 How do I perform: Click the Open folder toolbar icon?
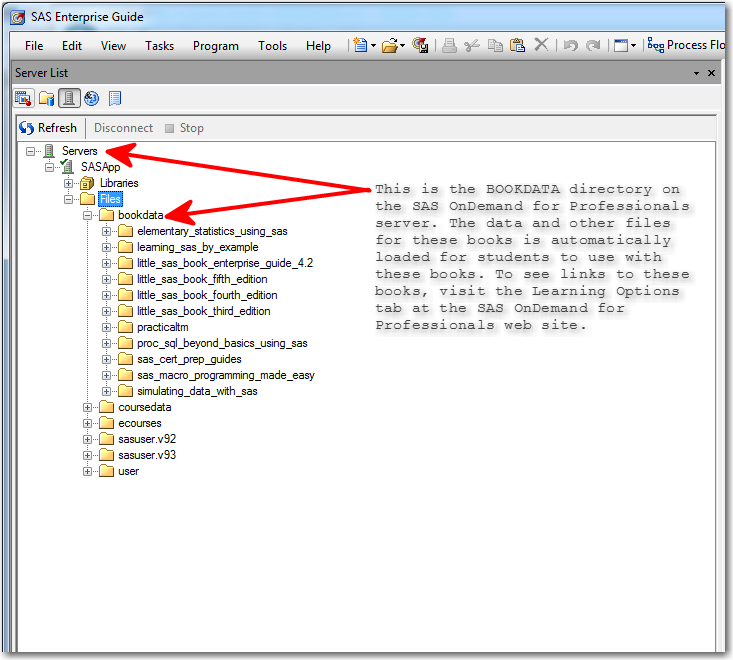389,46
